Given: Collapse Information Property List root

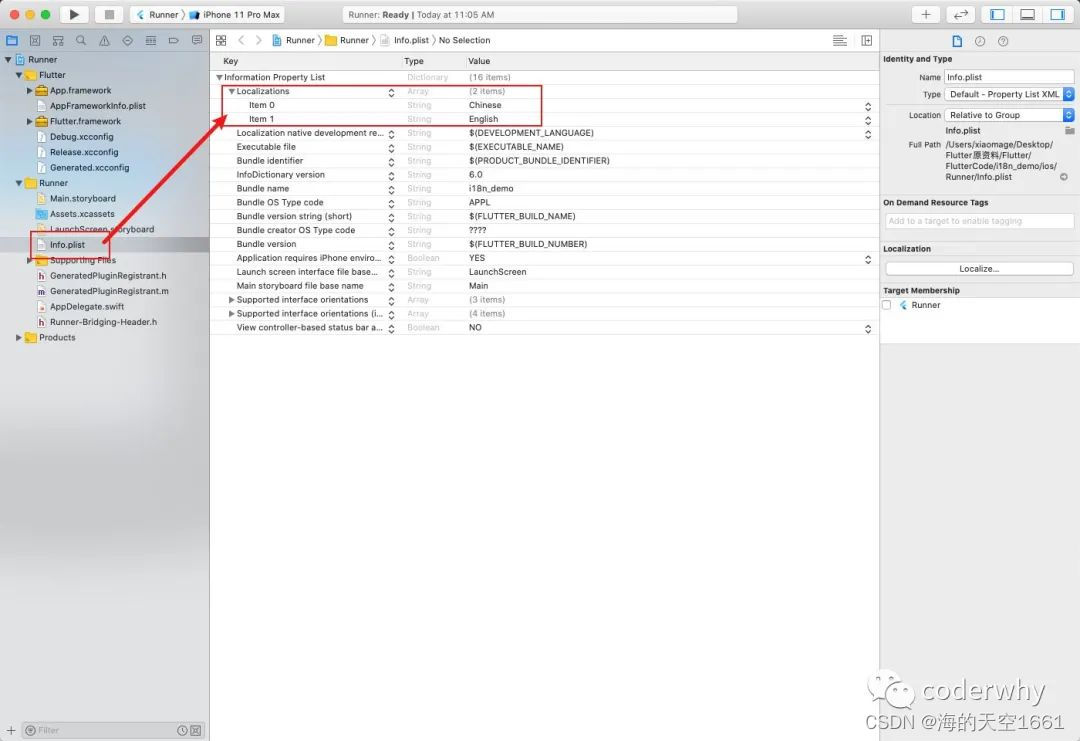Looking at the screenshot, I should [219, 77].
